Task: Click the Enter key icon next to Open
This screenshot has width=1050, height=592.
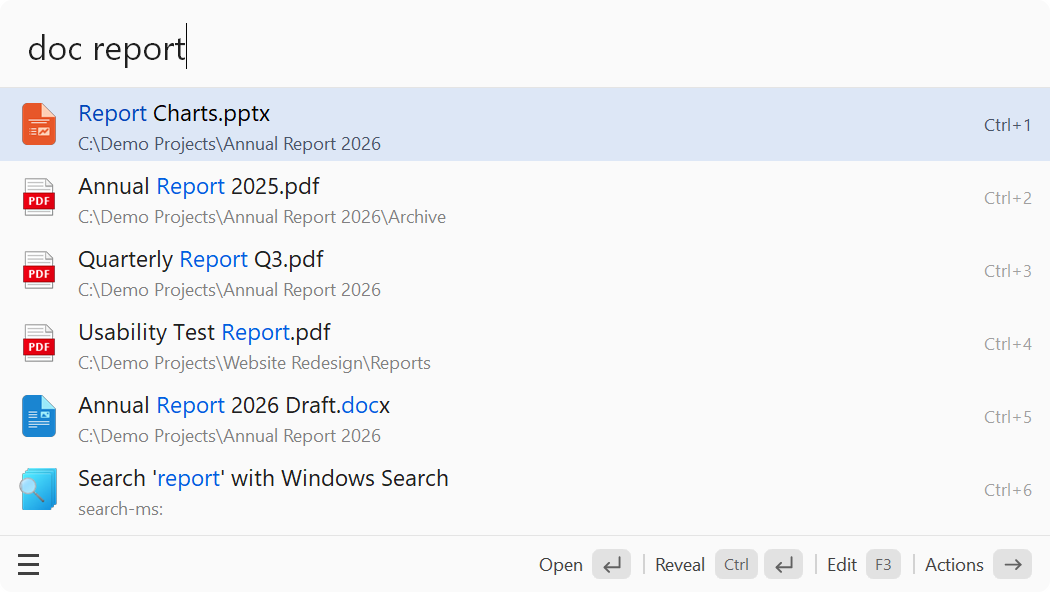Action: (x=611, y=565)
